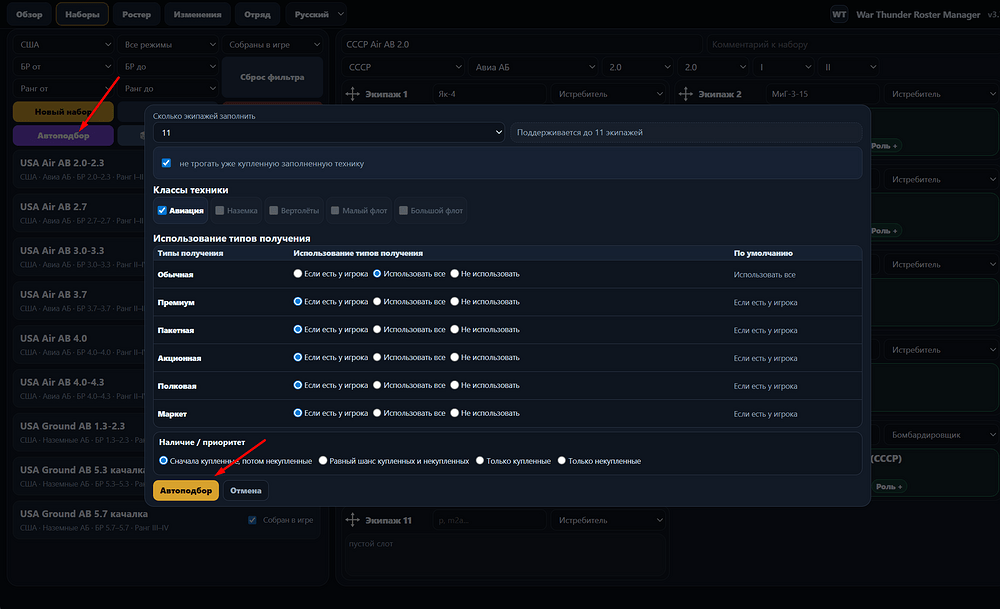The image size is (1000, 609).
Task: Open the 'Все режимы' filter dropdown
Action: pos(168,45)
